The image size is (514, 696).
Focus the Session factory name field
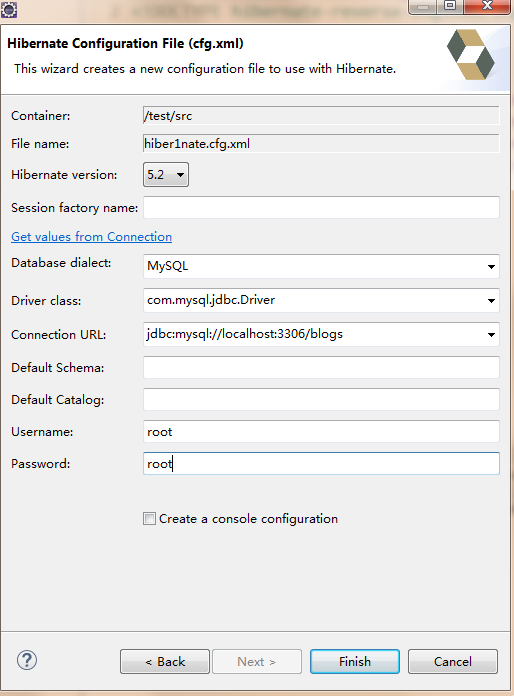[321, 207]
